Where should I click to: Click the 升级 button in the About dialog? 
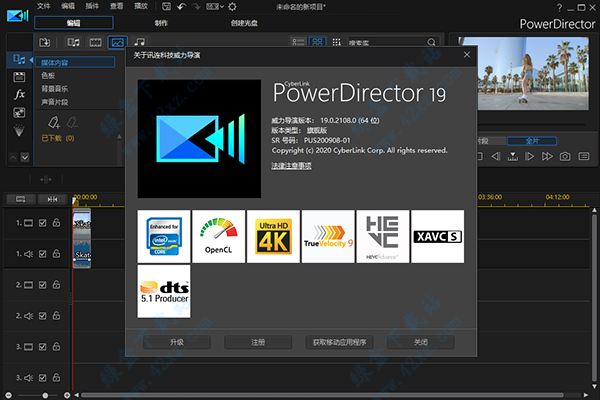tap(177, 342)
